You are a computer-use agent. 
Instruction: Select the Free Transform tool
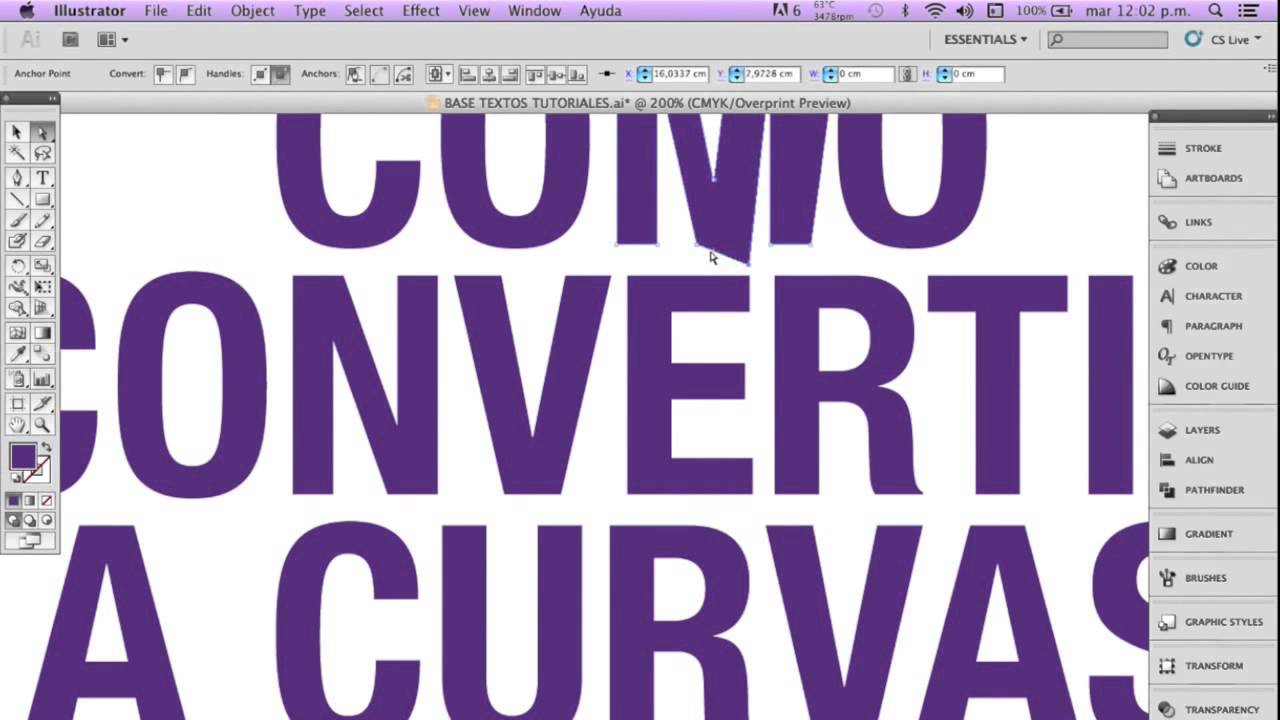point(42,287)
